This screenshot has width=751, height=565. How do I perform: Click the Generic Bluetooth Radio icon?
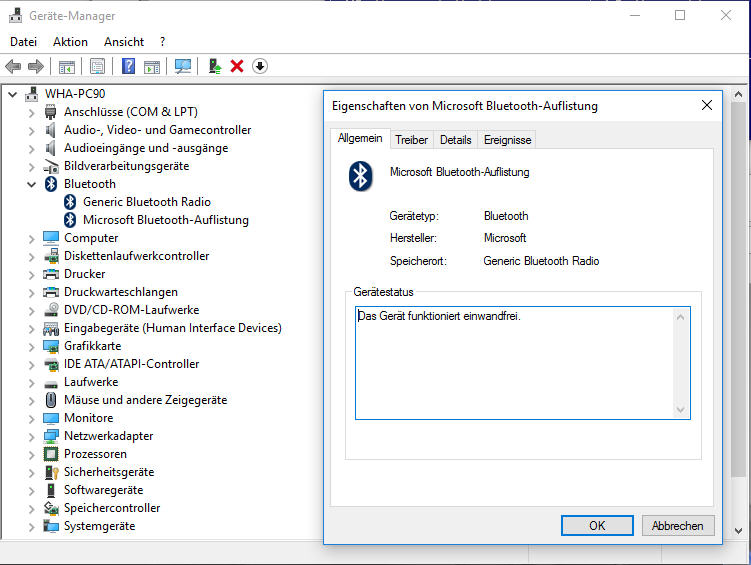pos(70,202)
